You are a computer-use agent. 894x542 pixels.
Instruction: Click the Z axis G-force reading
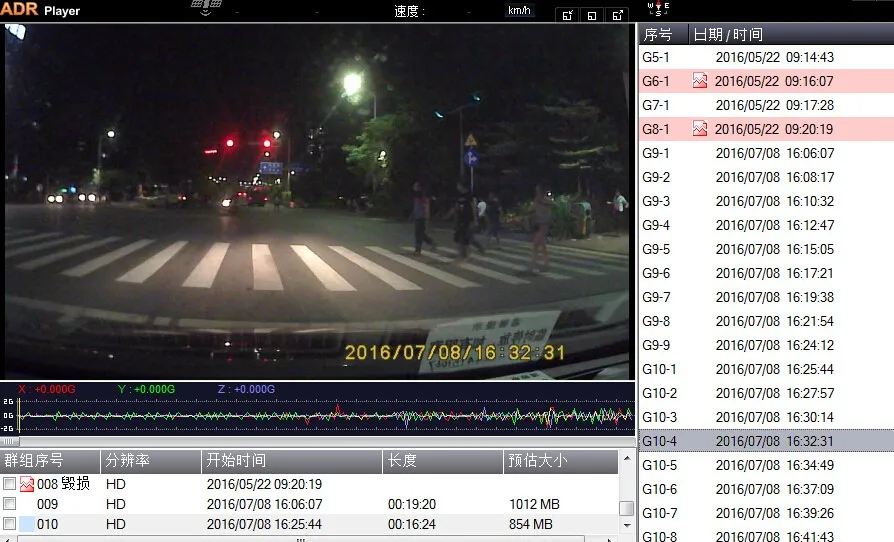pyautogui.click(x=246, y=389)
